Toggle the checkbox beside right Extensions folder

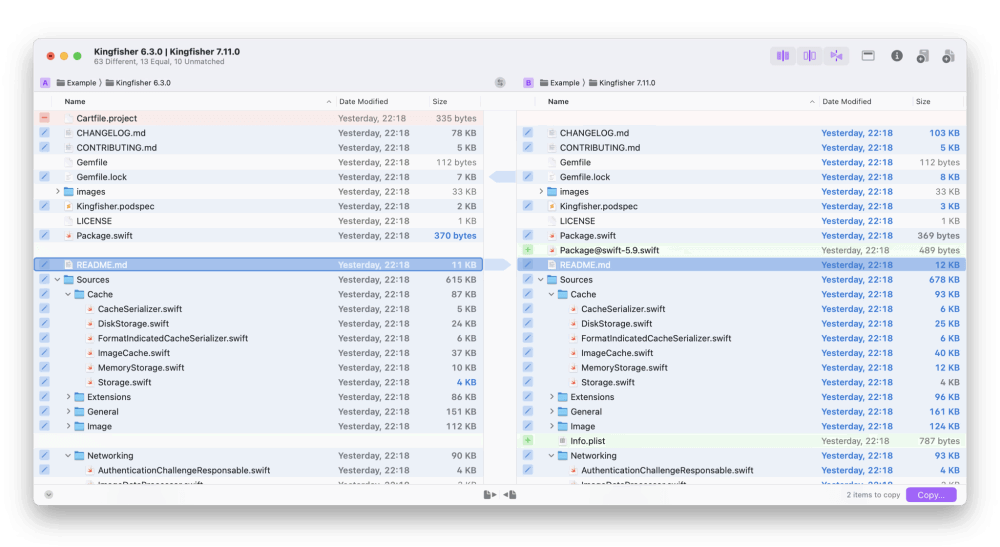tap(527, 397)
